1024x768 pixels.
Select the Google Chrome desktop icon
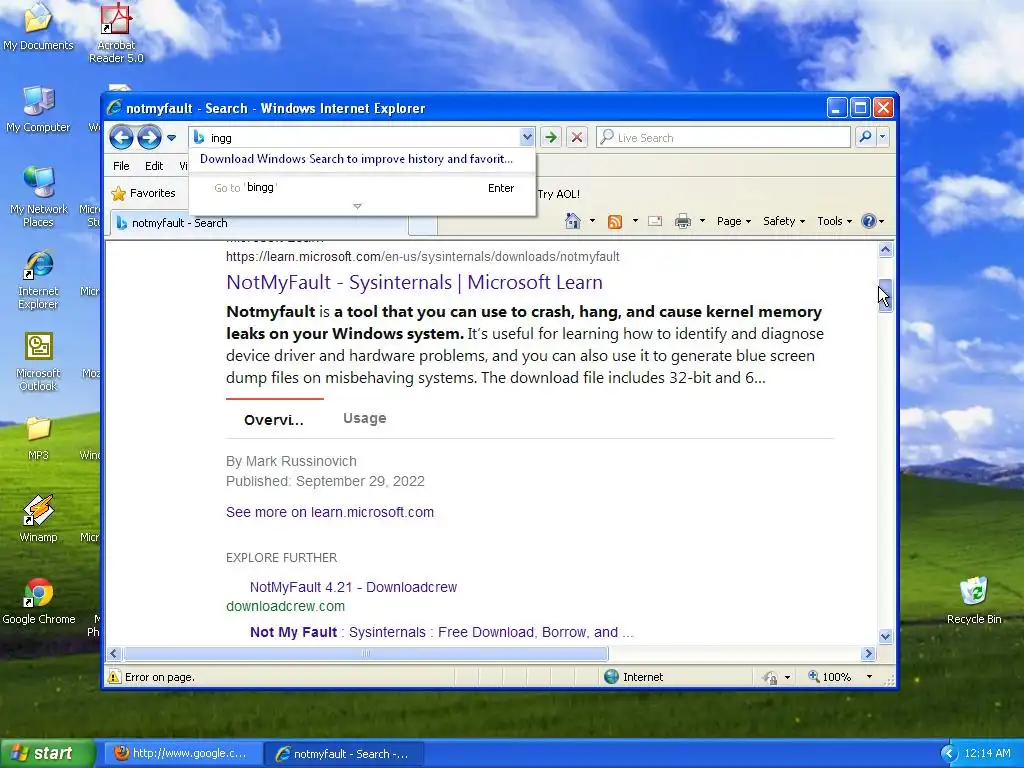pos(39,601)
